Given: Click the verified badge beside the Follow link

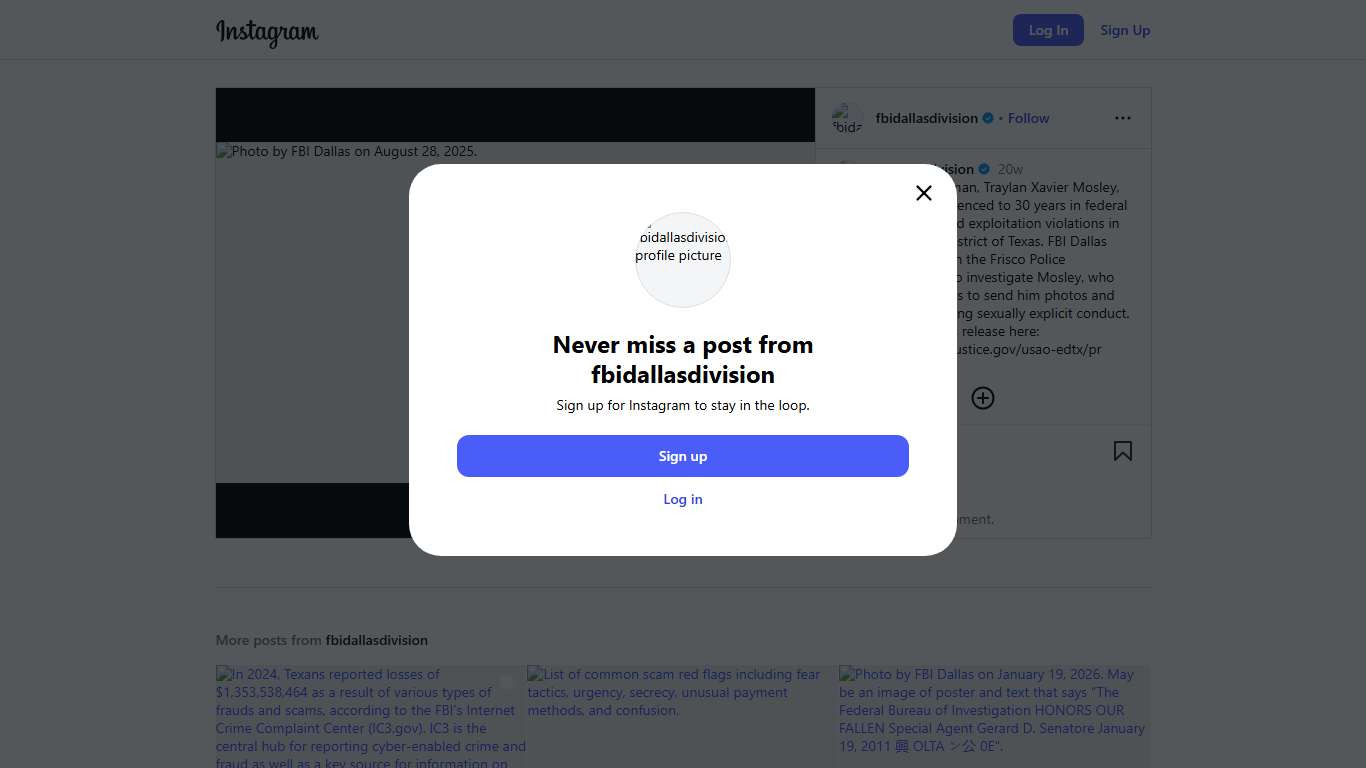Looking at the screenshot, I should (x=988, y=118).
